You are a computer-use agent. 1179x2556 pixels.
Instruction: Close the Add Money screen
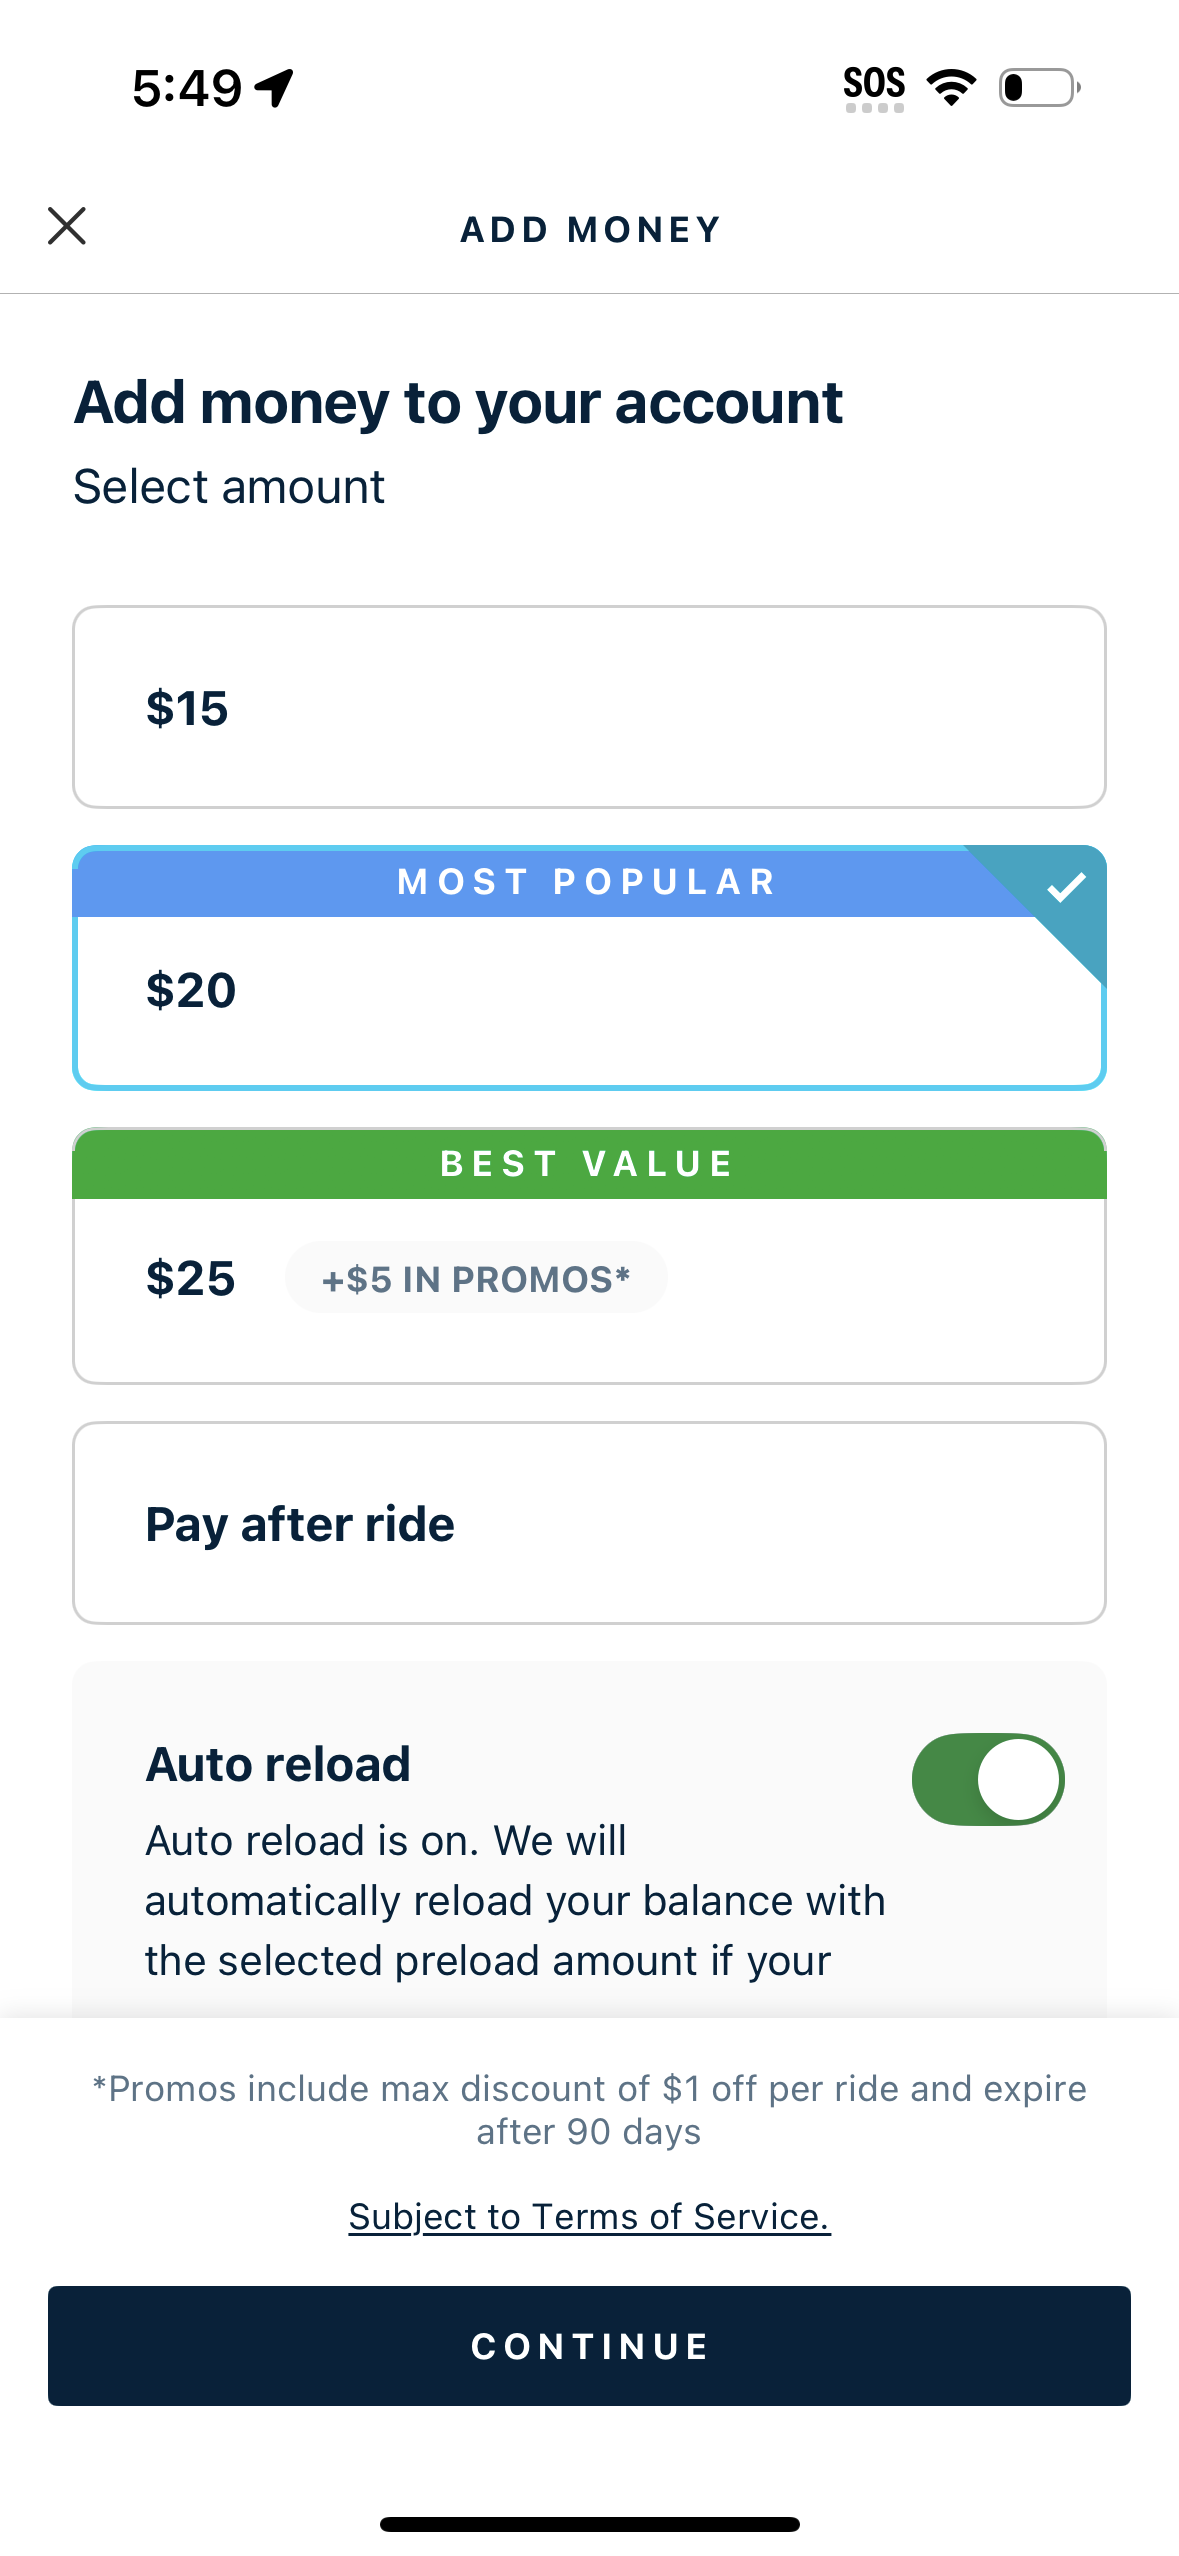(x=67, y=226)
